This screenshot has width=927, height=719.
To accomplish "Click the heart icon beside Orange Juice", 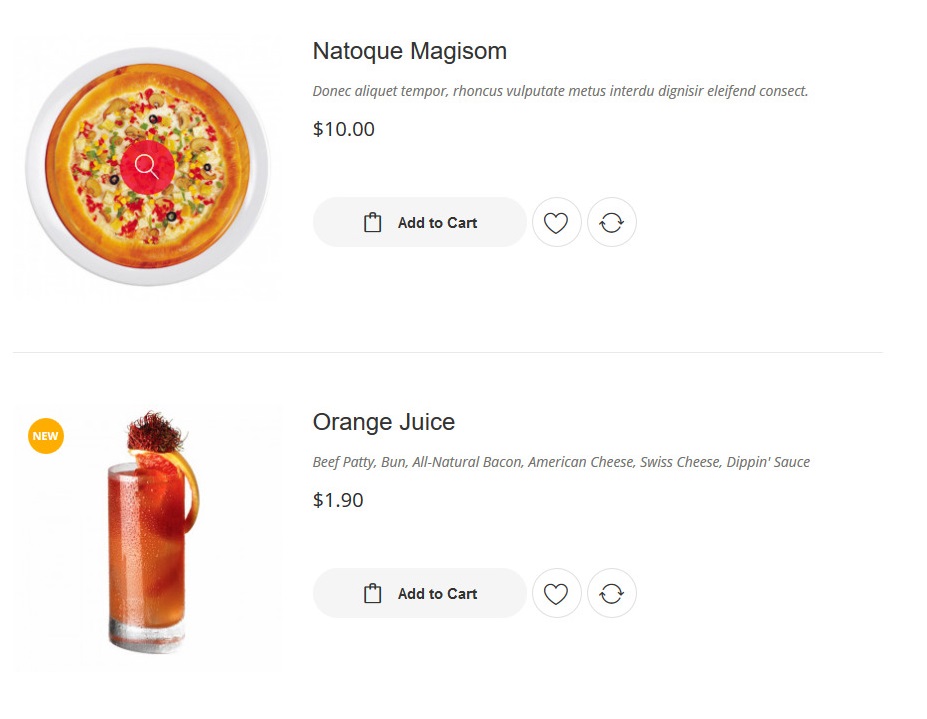I will (x=556, y=594).
